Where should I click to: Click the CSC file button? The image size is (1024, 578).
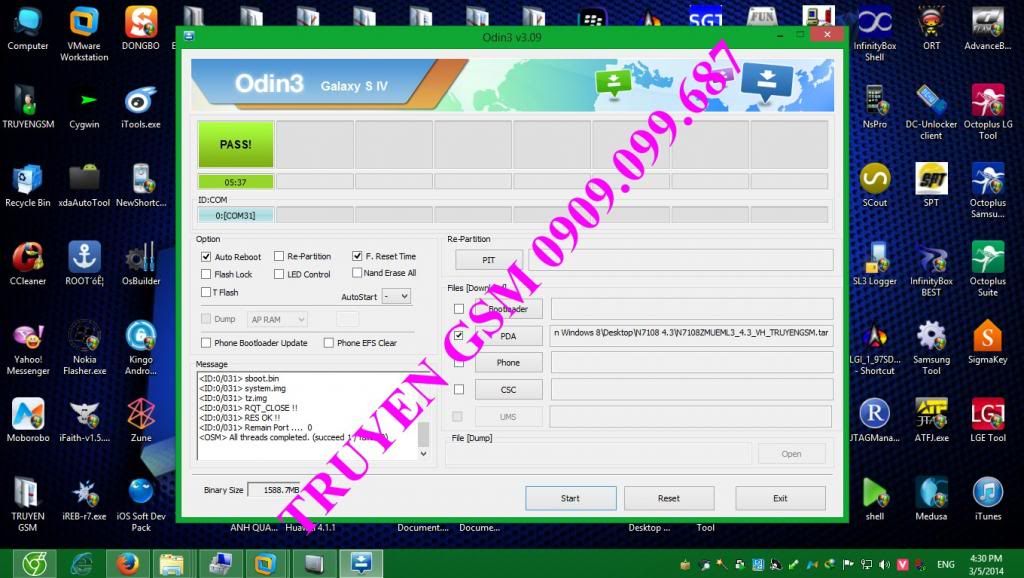coord(509,390)
